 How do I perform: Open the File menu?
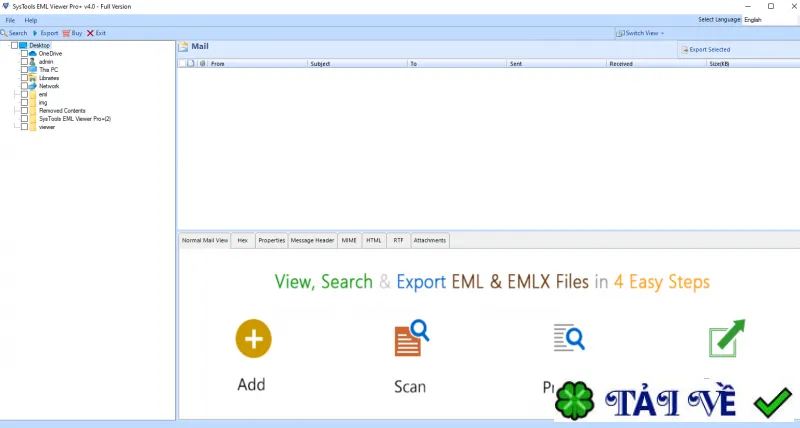10,20
